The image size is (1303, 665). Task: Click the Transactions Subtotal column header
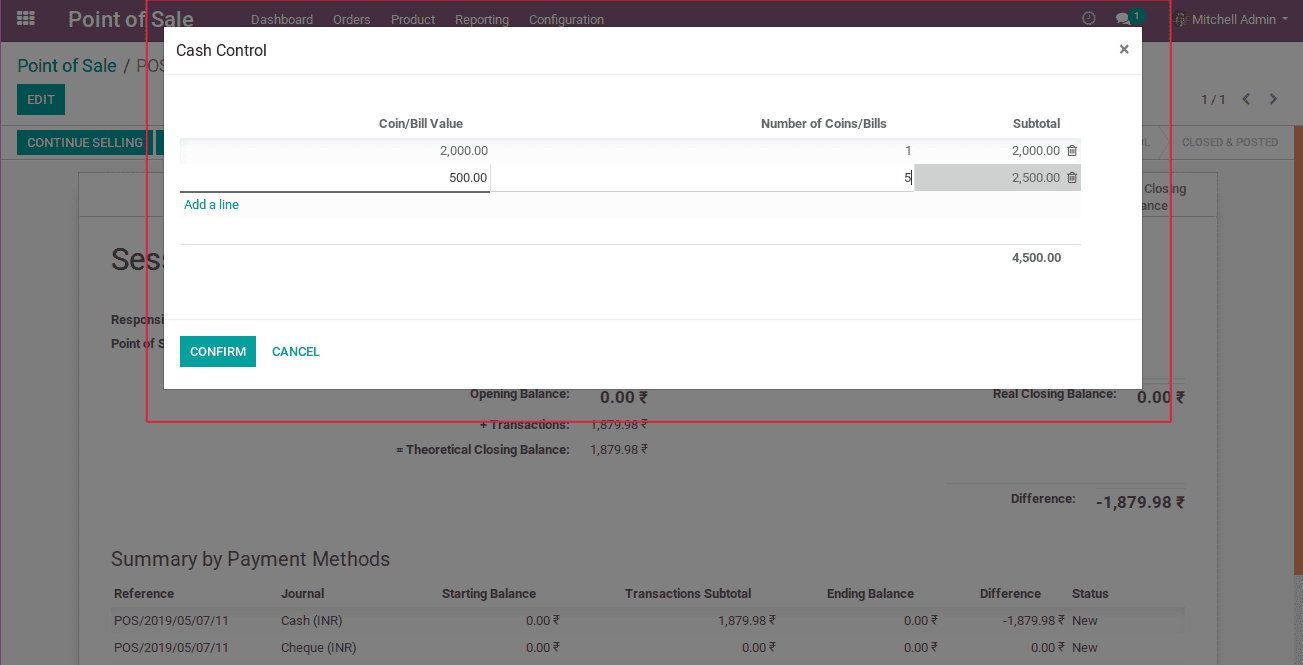point(688,593)
